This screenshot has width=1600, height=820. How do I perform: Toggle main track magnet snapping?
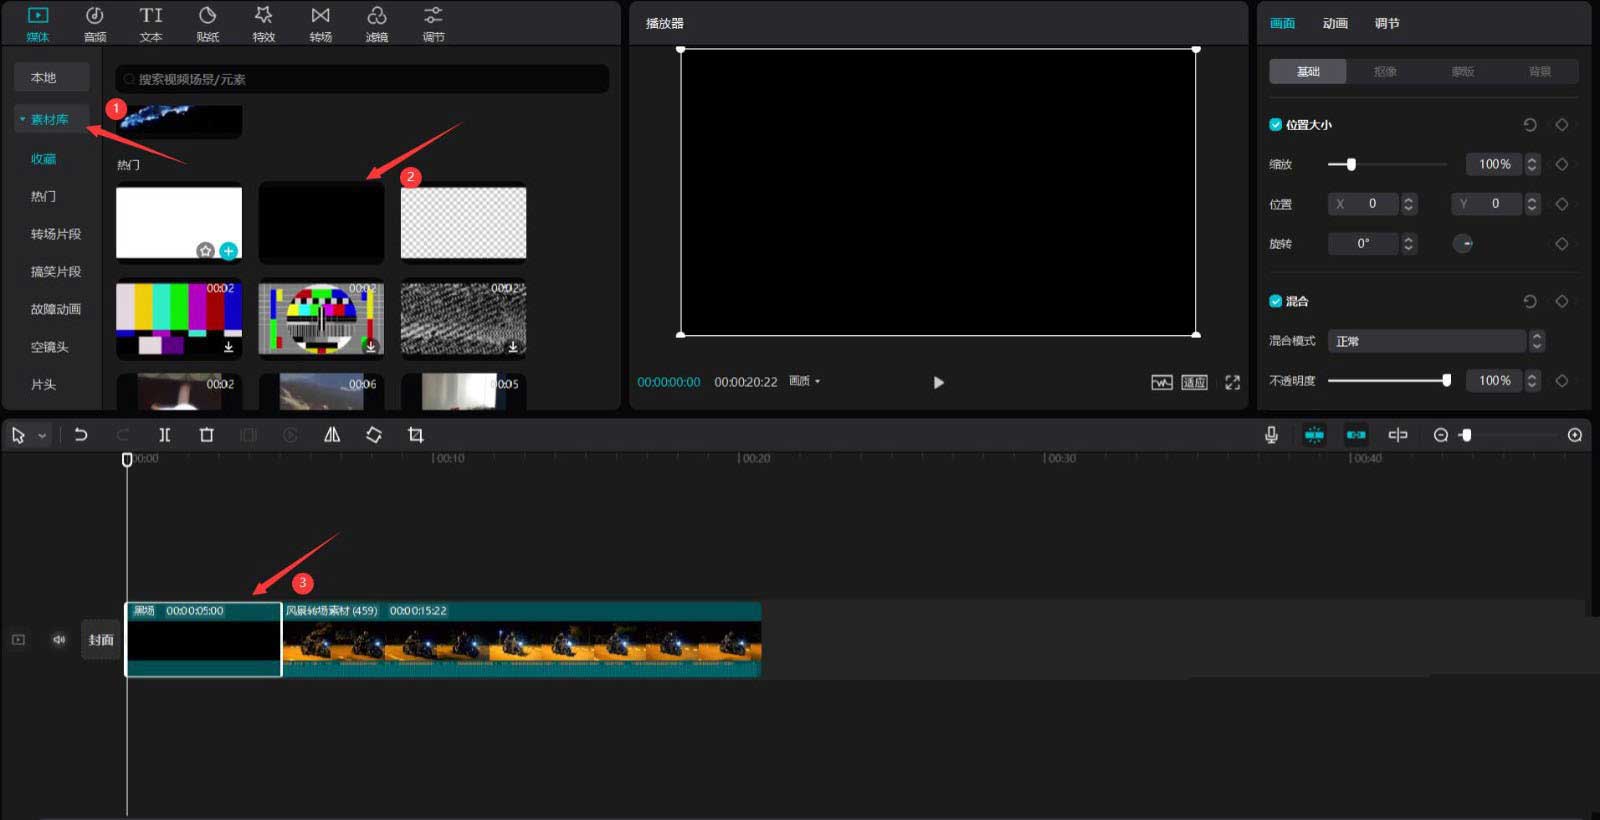tap(1314, 435)
